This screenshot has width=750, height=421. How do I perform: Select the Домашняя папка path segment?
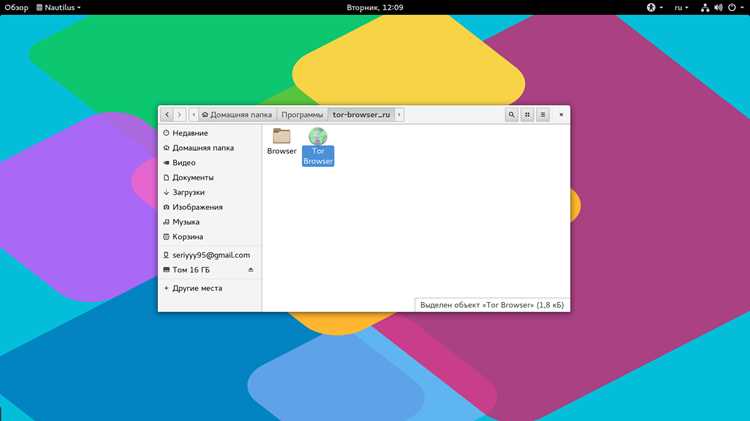(x=237, y=115)
